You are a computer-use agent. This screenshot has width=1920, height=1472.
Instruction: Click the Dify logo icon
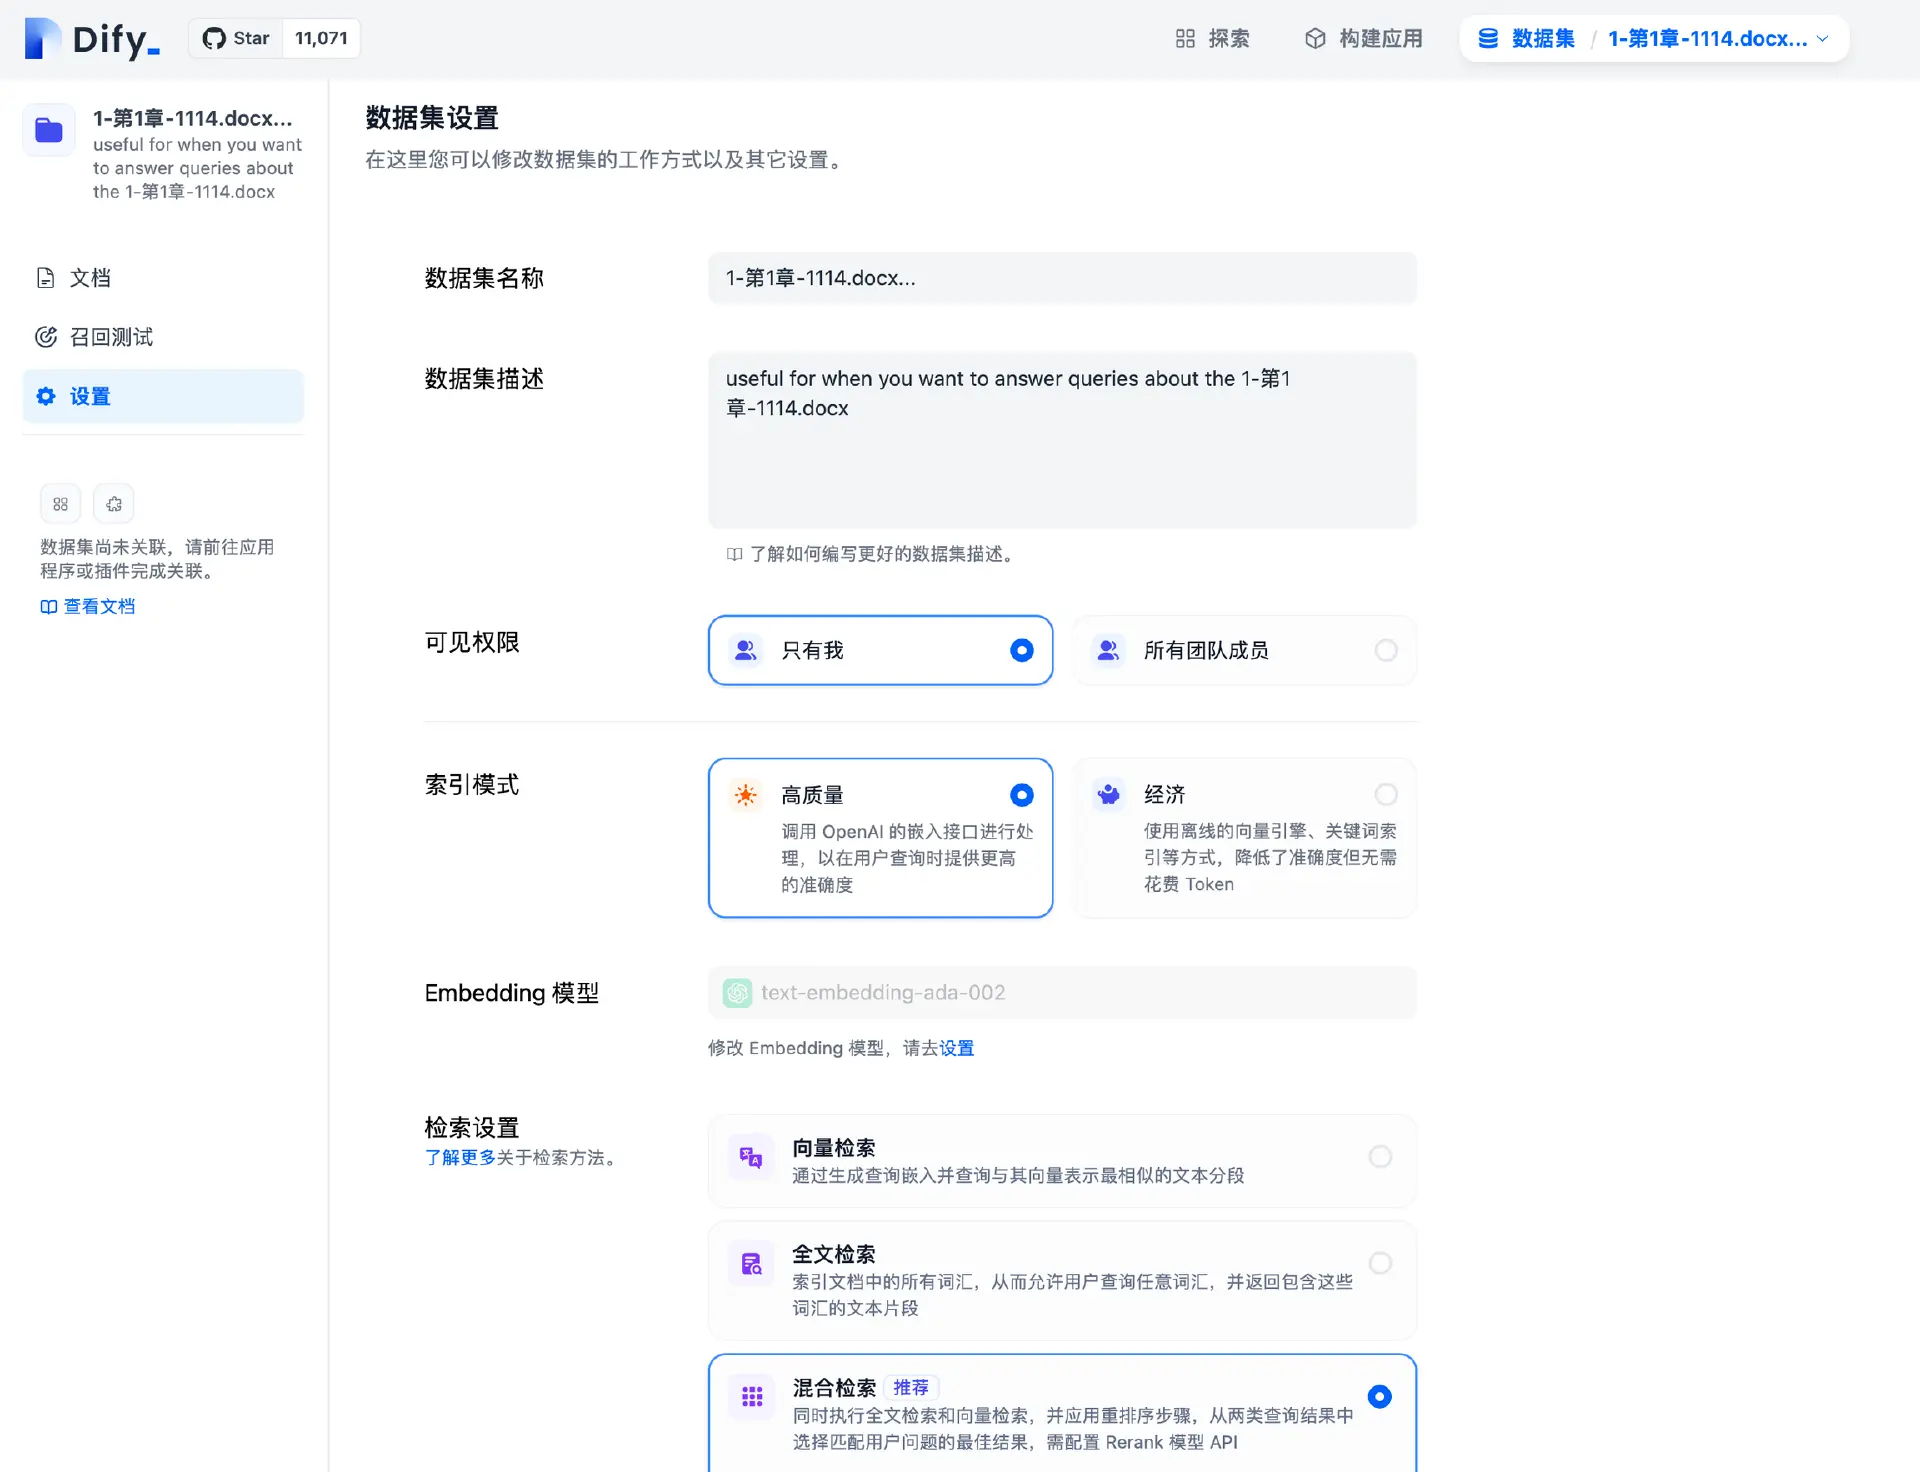(42, 38)
